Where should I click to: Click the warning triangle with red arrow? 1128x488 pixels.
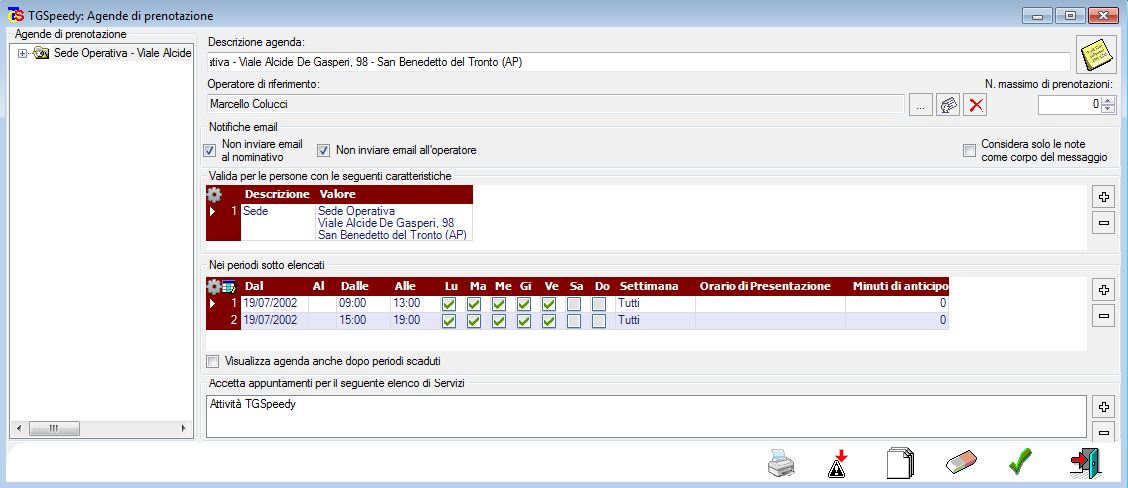[838, 463]
